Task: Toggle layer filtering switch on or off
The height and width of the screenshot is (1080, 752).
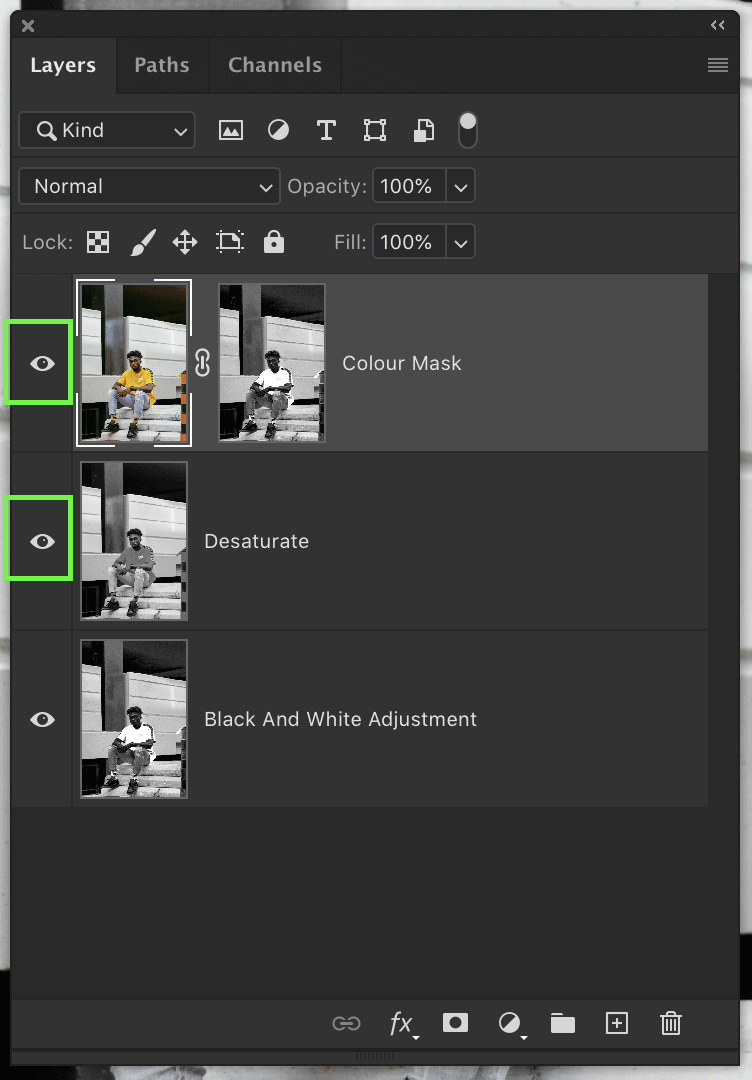Action: point(468,130)
